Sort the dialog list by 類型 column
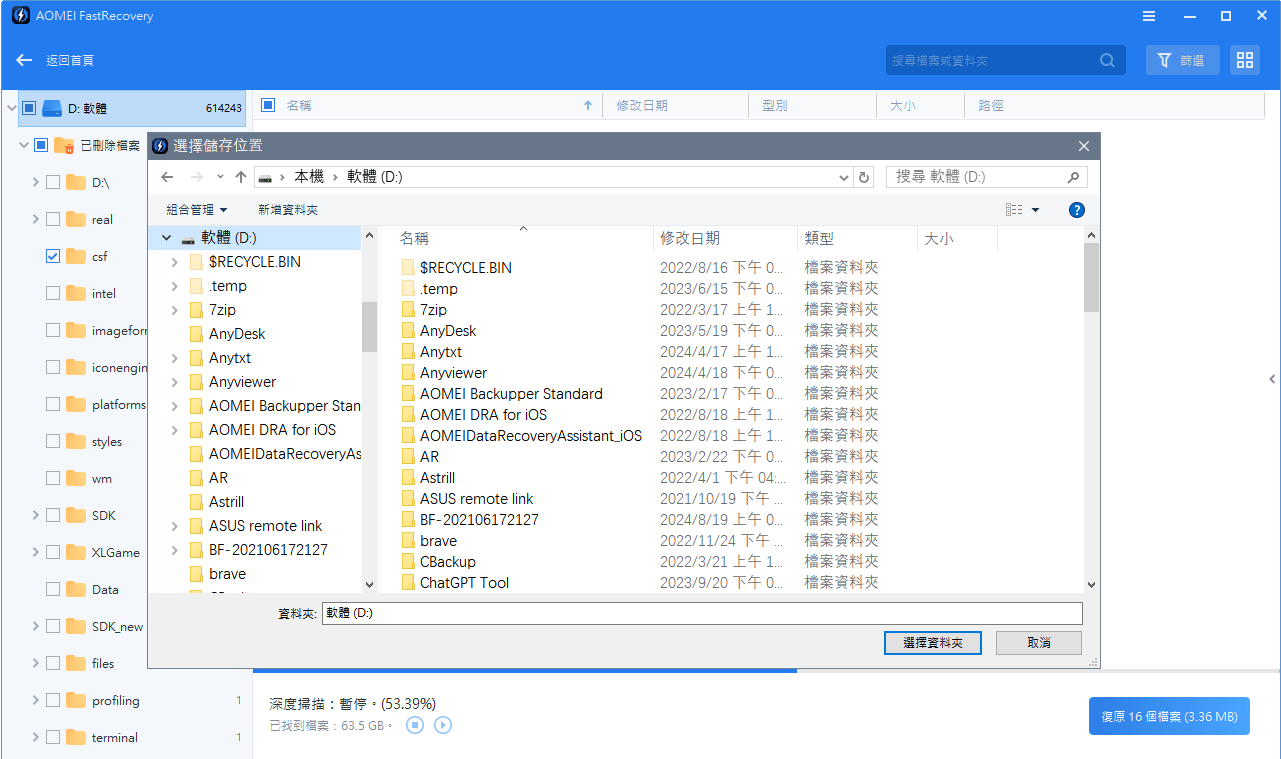Viewport: 1281px width, 759px height. point(819,239)
